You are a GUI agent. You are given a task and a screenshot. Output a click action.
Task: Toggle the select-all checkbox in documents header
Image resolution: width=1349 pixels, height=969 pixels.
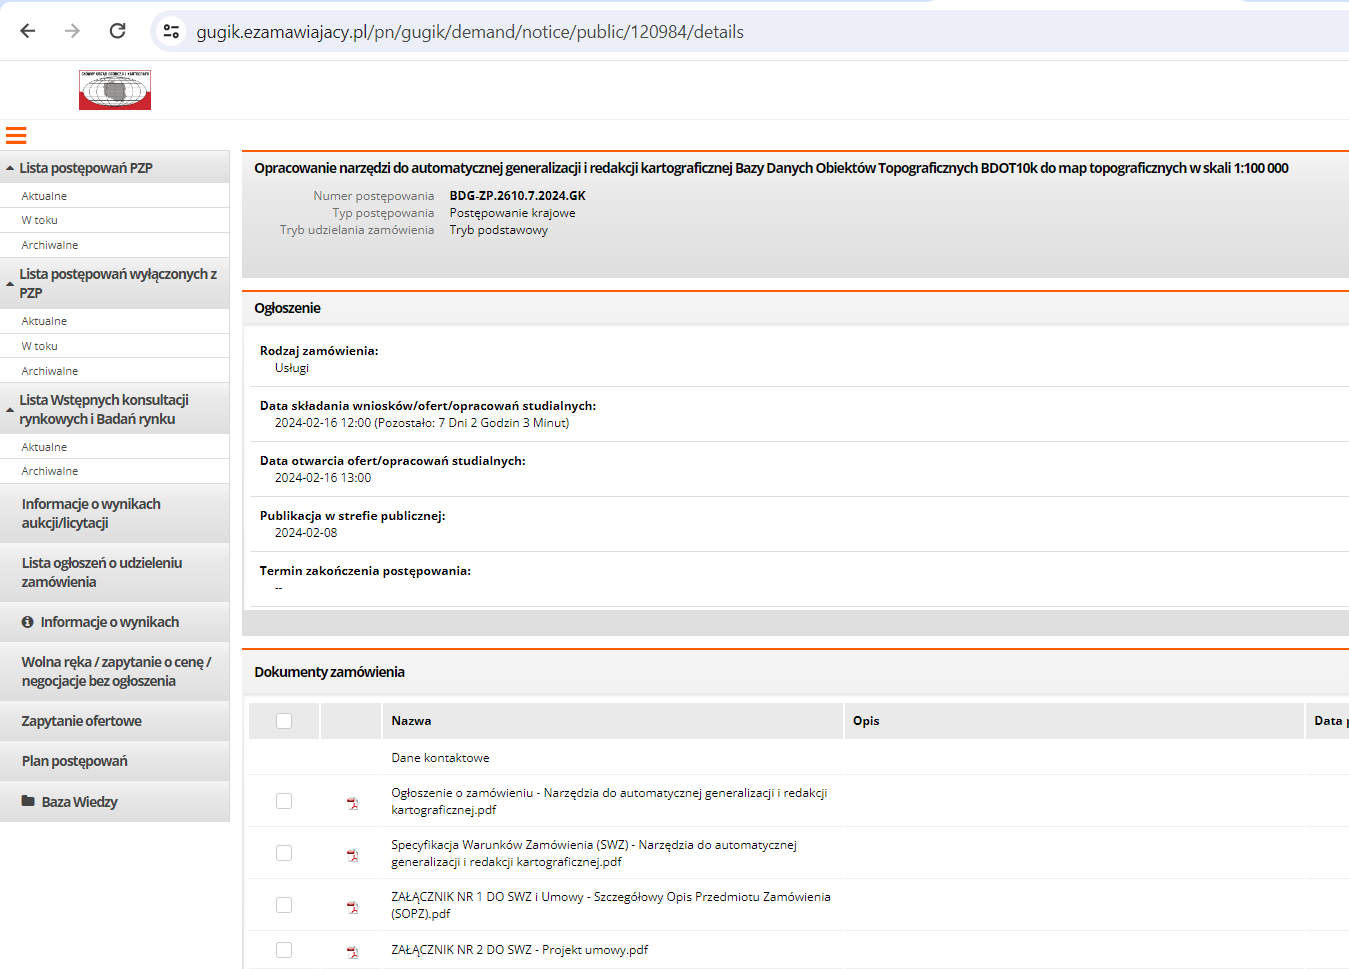coord(284,721)
